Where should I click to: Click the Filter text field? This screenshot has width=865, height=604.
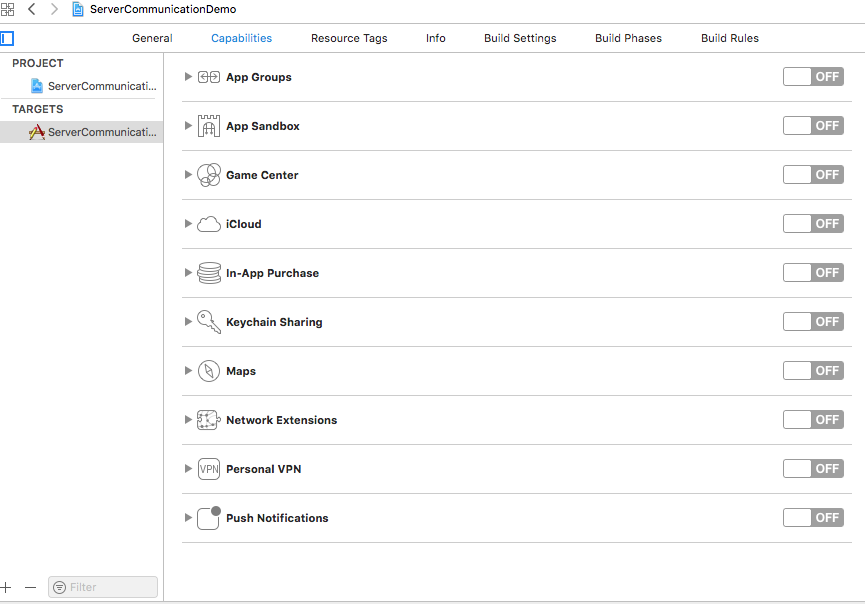[x=103, y=587]
